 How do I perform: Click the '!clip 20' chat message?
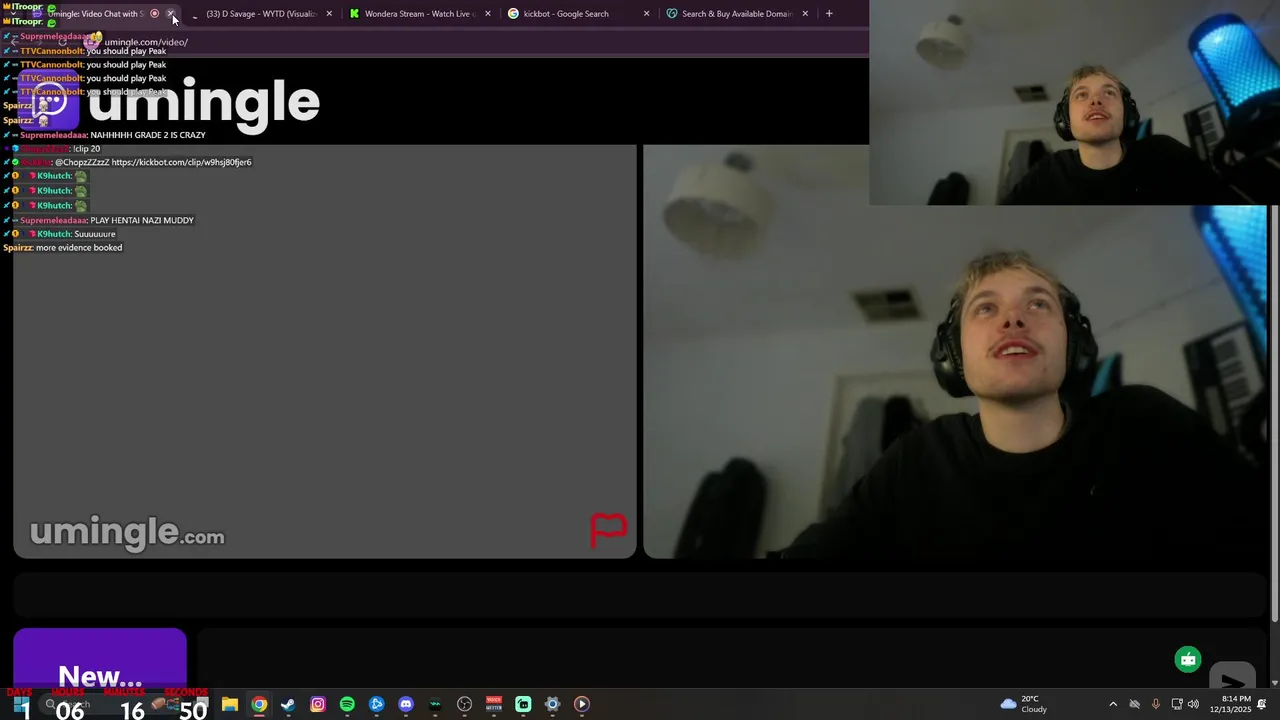87,149
